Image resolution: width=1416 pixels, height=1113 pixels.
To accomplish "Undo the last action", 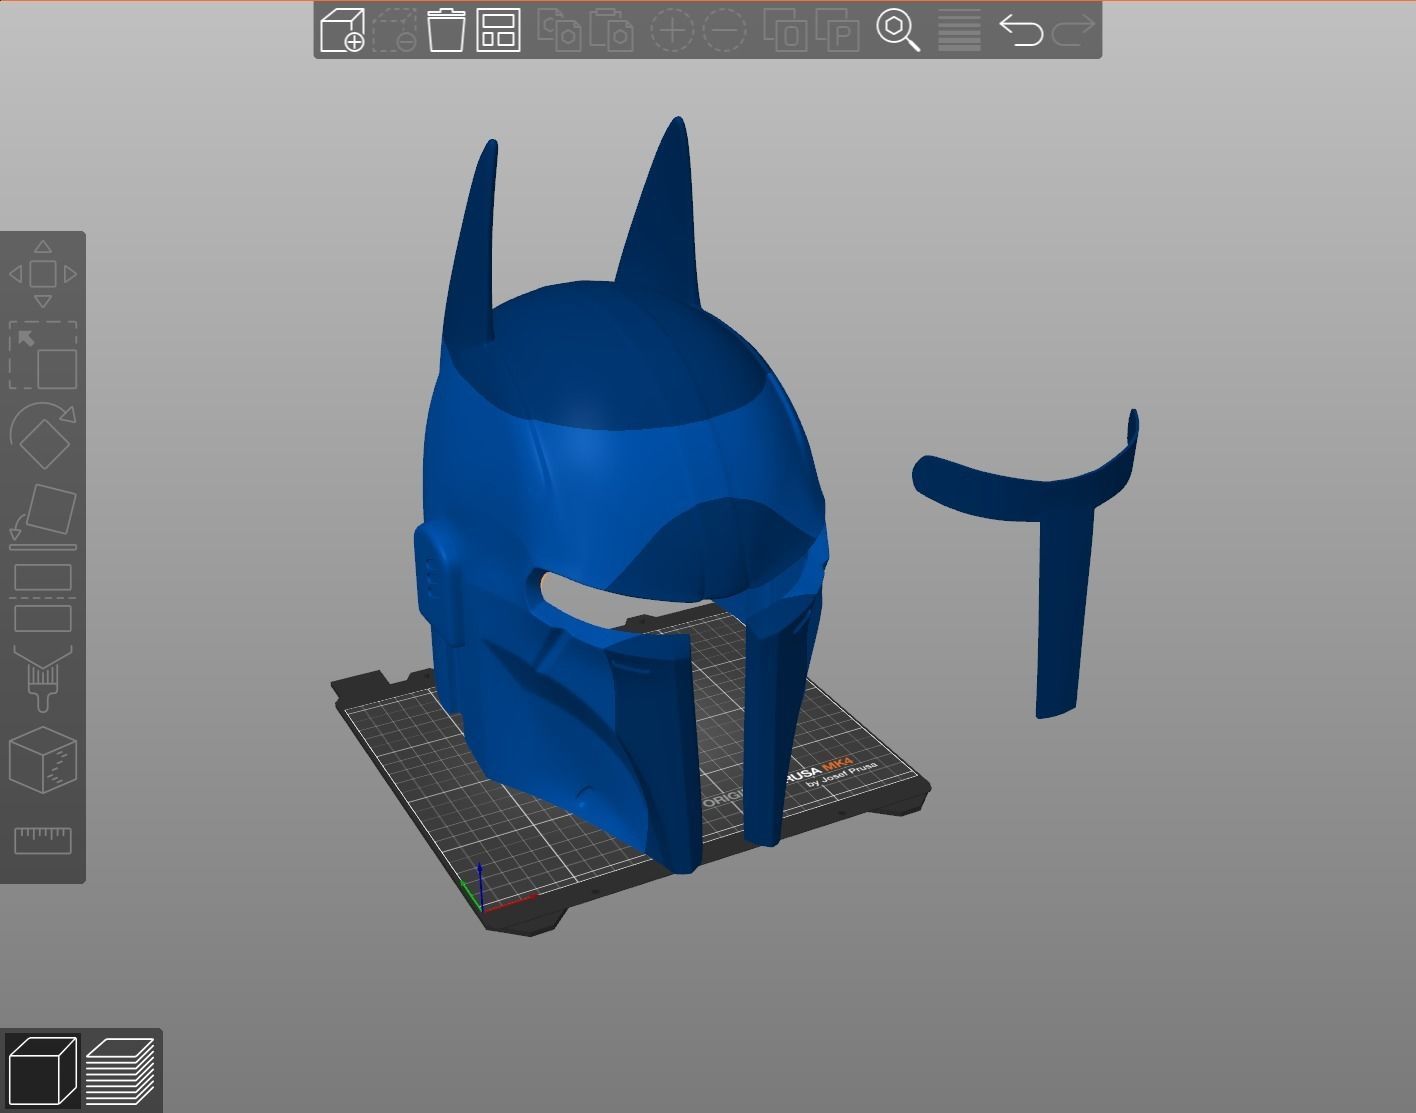I will [x=1021, y=30].
